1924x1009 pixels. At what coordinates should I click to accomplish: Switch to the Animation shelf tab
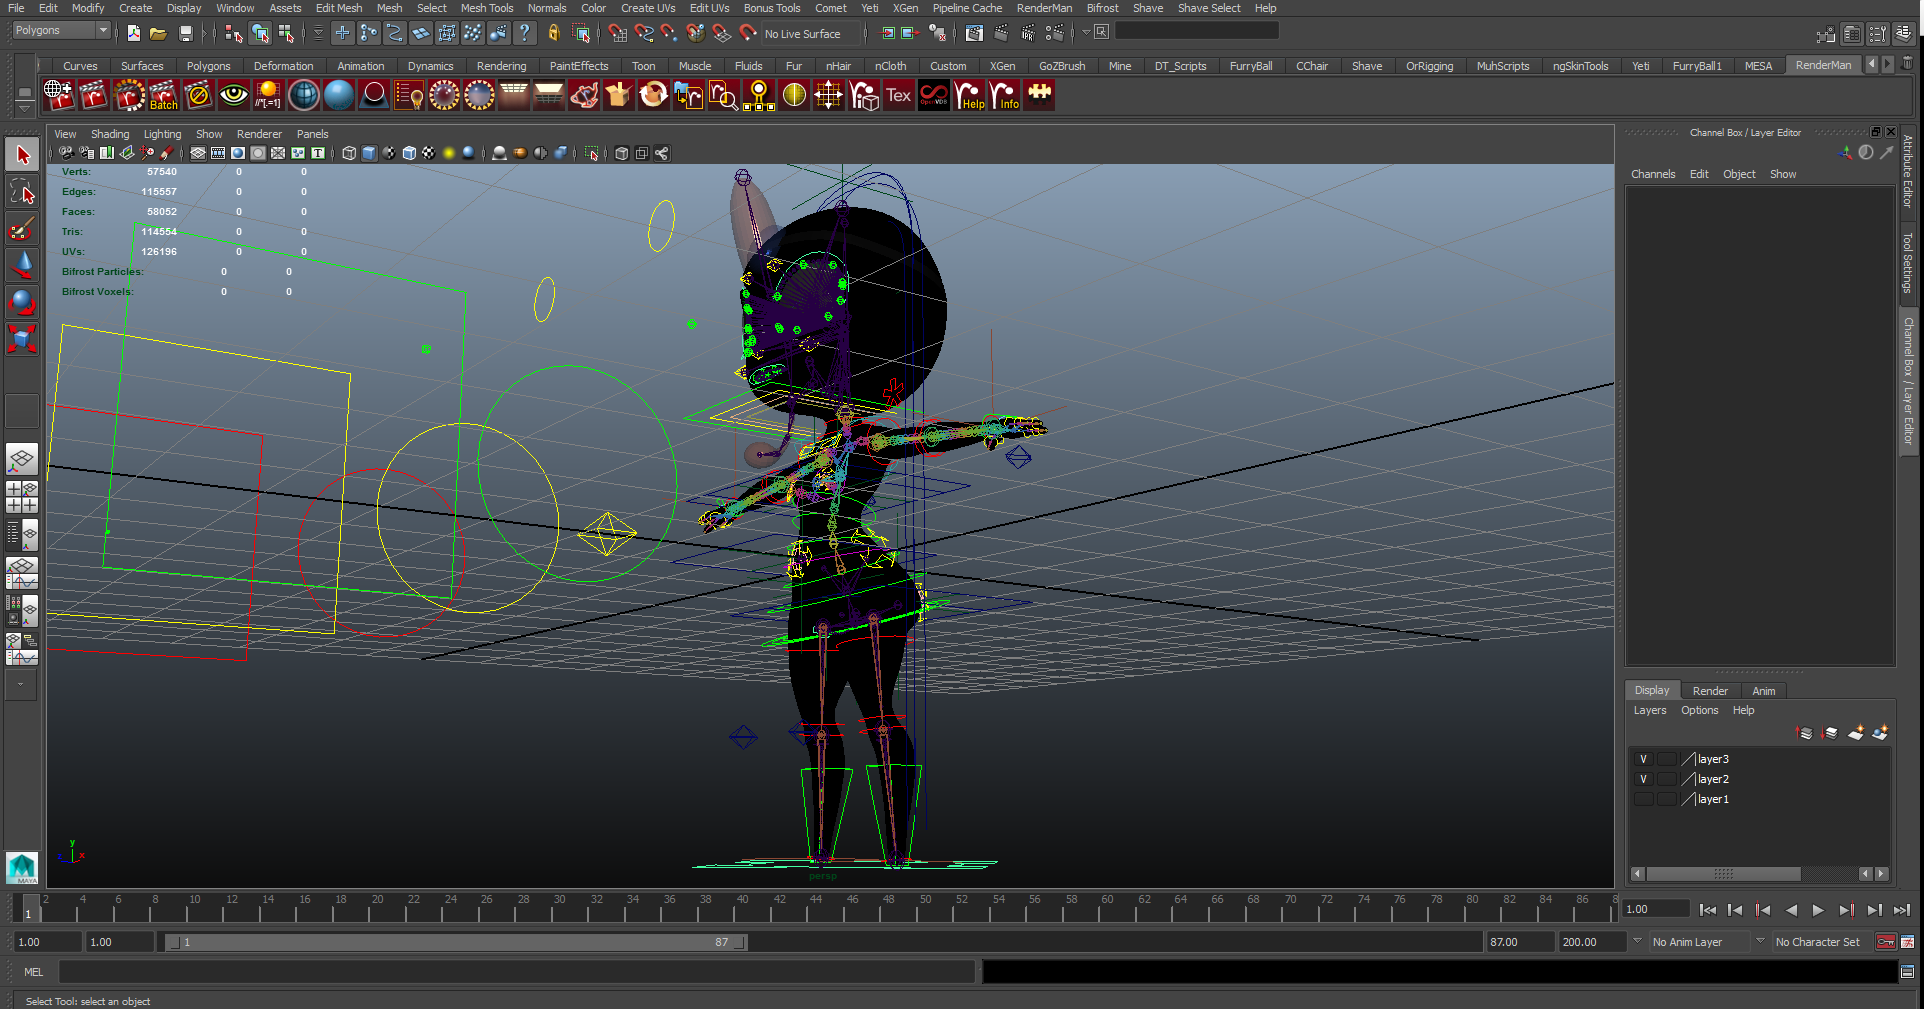pyautogui.click(x=360, y=66)
